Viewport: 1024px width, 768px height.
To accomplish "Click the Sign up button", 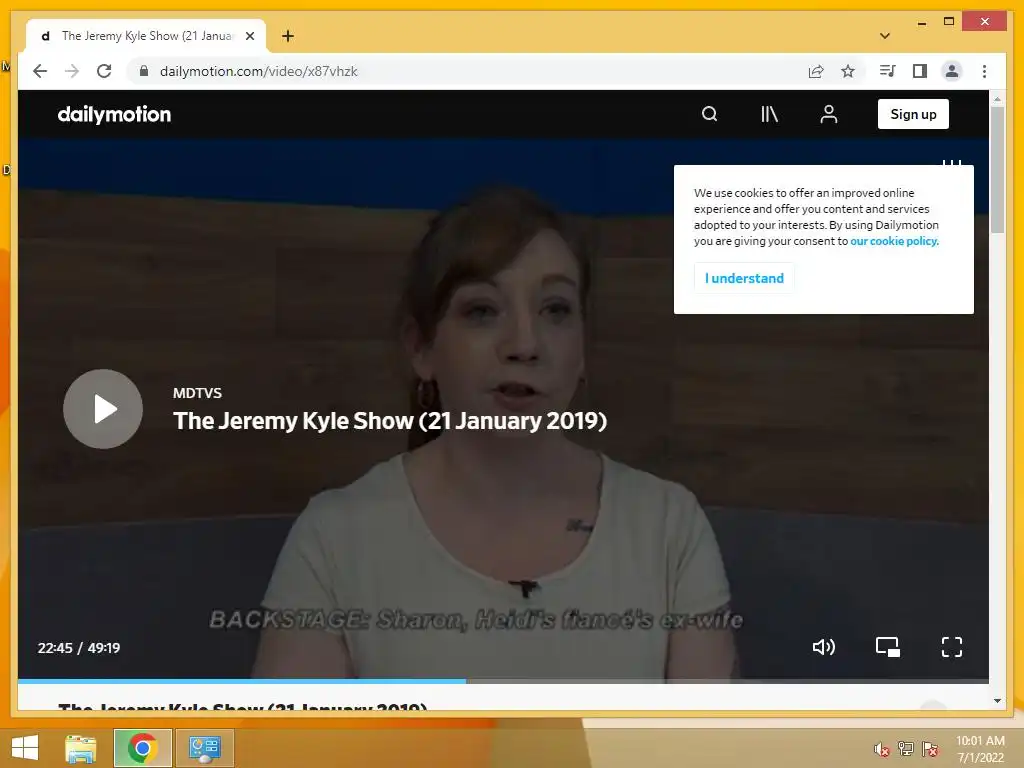I will 913,114.
